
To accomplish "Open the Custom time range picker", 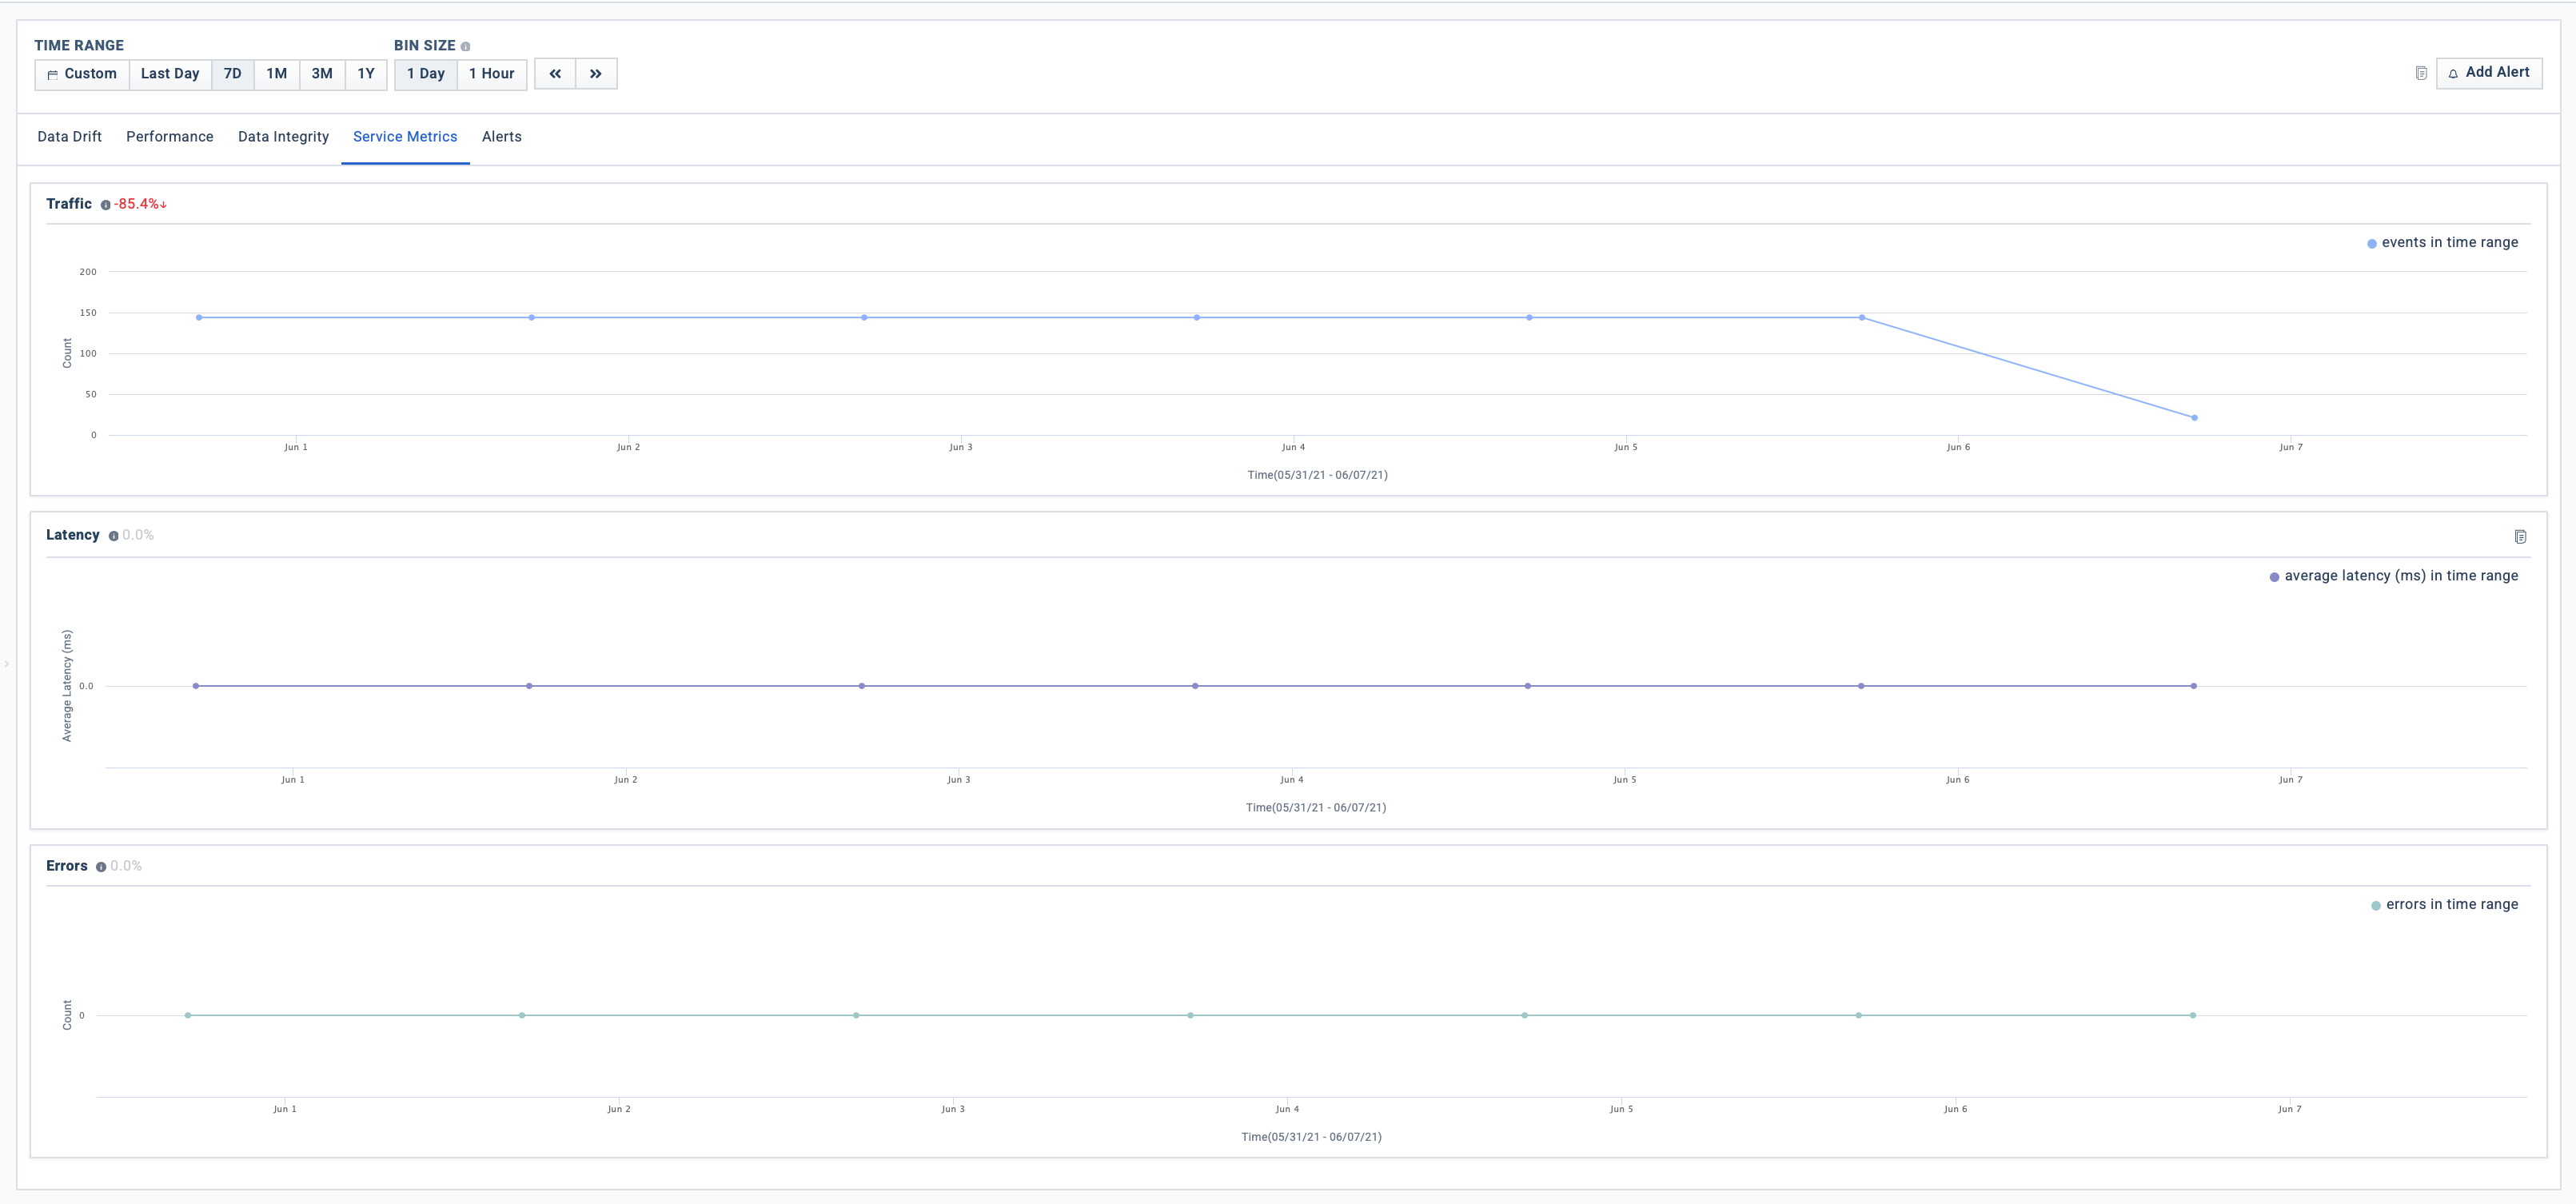I will [x=82, y=74].
